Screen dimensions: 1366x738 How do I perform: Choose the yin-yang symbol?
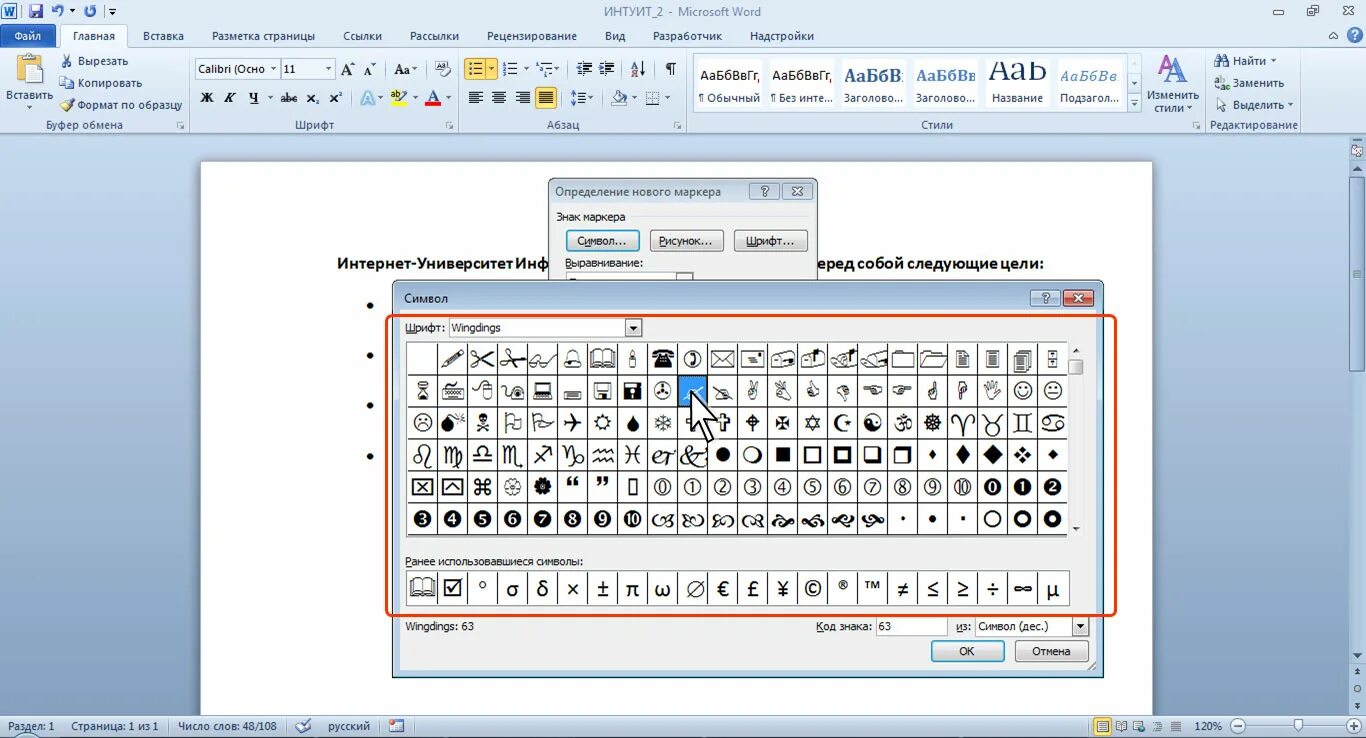[872, 422]
